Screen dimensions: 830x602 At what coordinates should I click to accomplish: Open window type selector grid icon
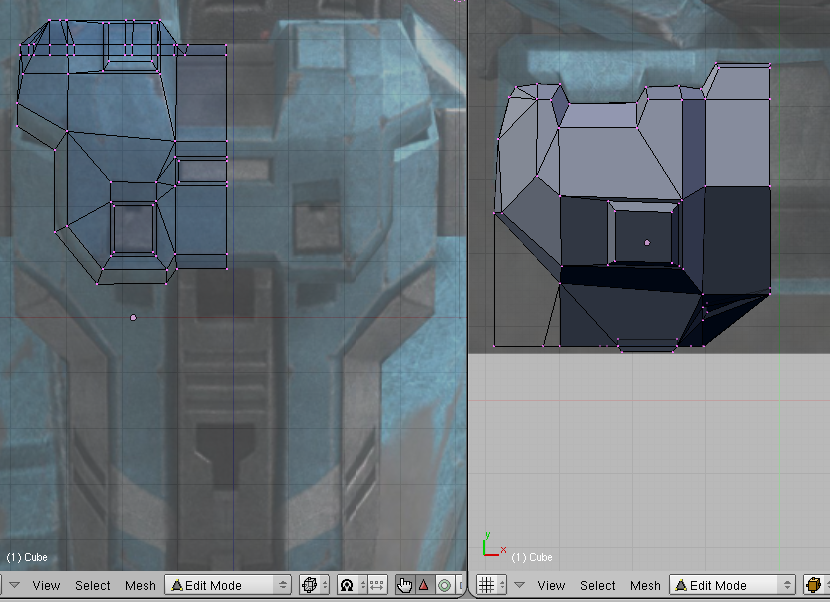(x=491, y=585)
